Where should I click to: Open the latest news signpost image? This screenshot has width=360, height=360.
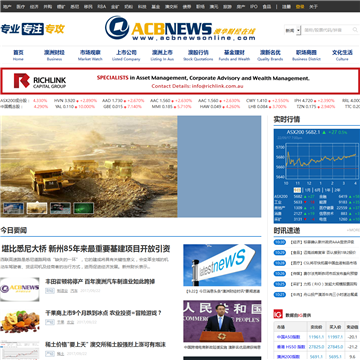pyautogui.click(x=222, y=265)
